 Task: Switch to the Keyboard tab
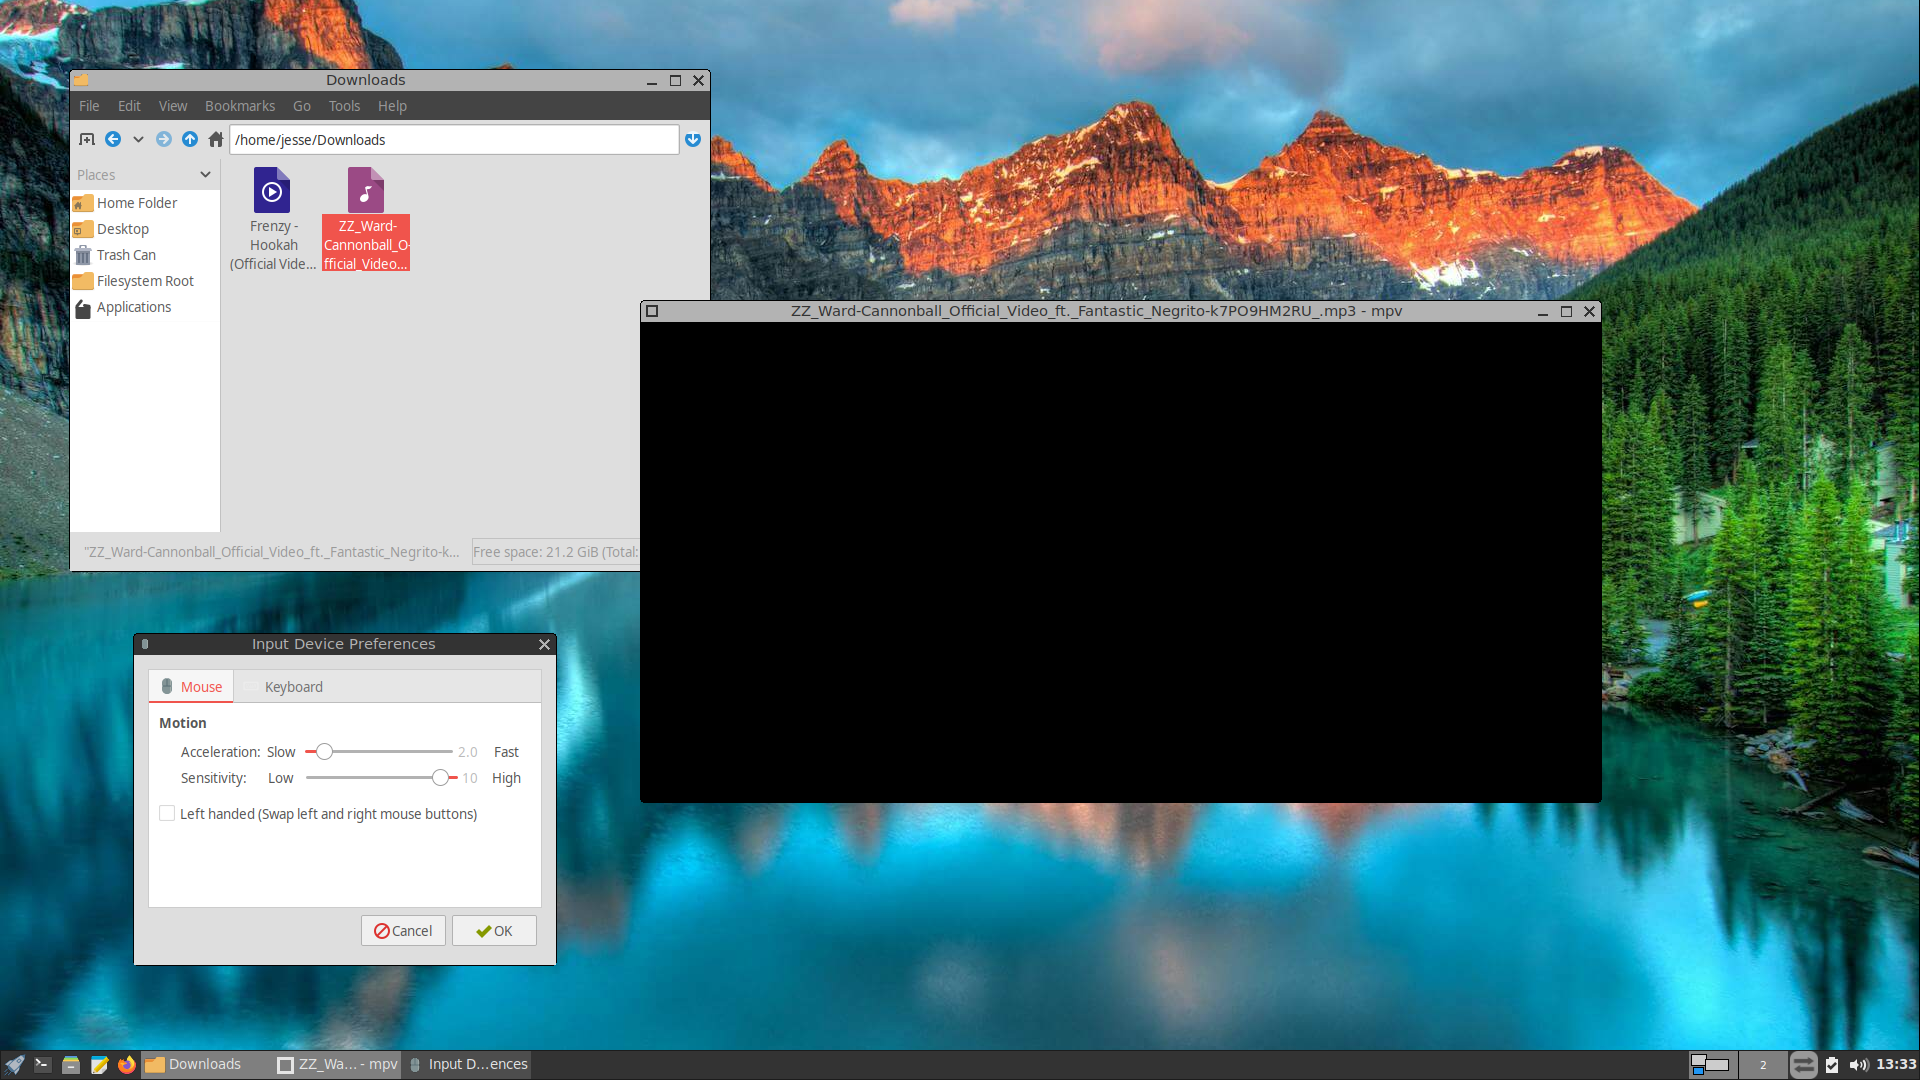click(x=284, y=687)
